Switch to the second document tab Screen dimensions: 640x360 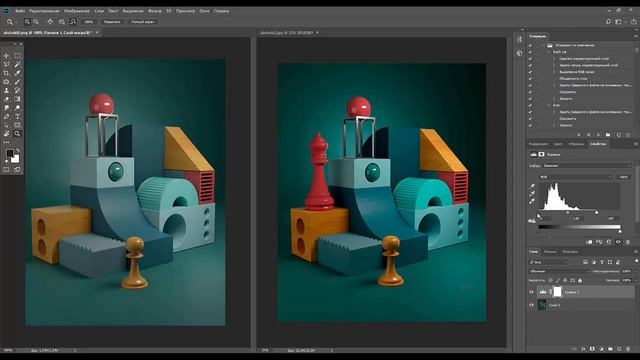(x=289, y=33)
